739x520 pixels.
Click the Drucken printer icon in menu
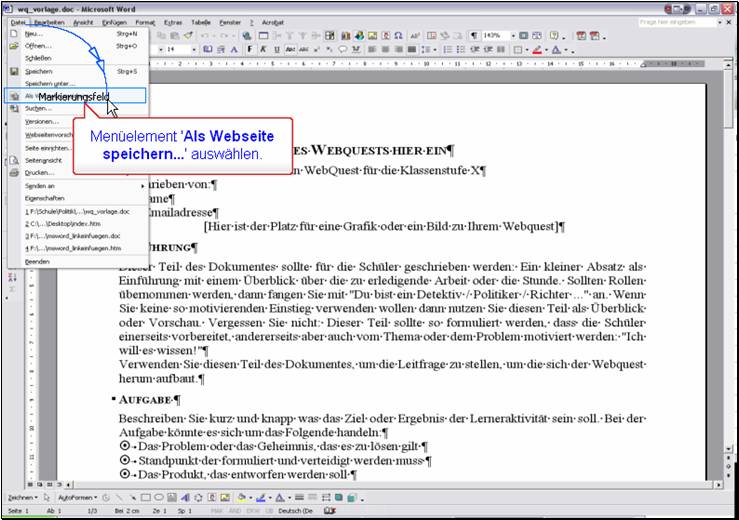click(14, 172)
